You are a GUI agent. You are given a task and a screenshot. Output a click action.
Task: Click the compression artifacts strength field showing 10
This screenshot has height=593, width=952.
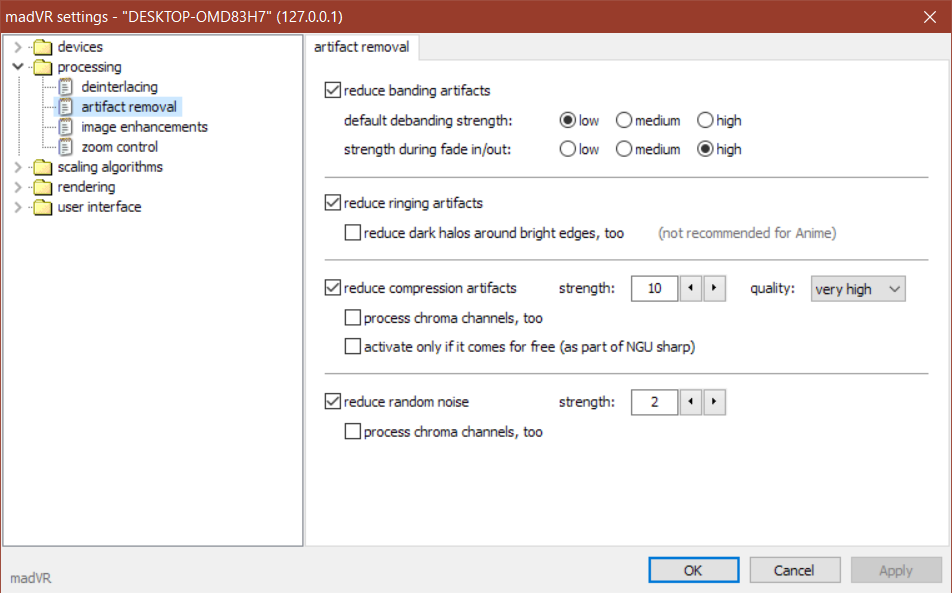point(654,288)
